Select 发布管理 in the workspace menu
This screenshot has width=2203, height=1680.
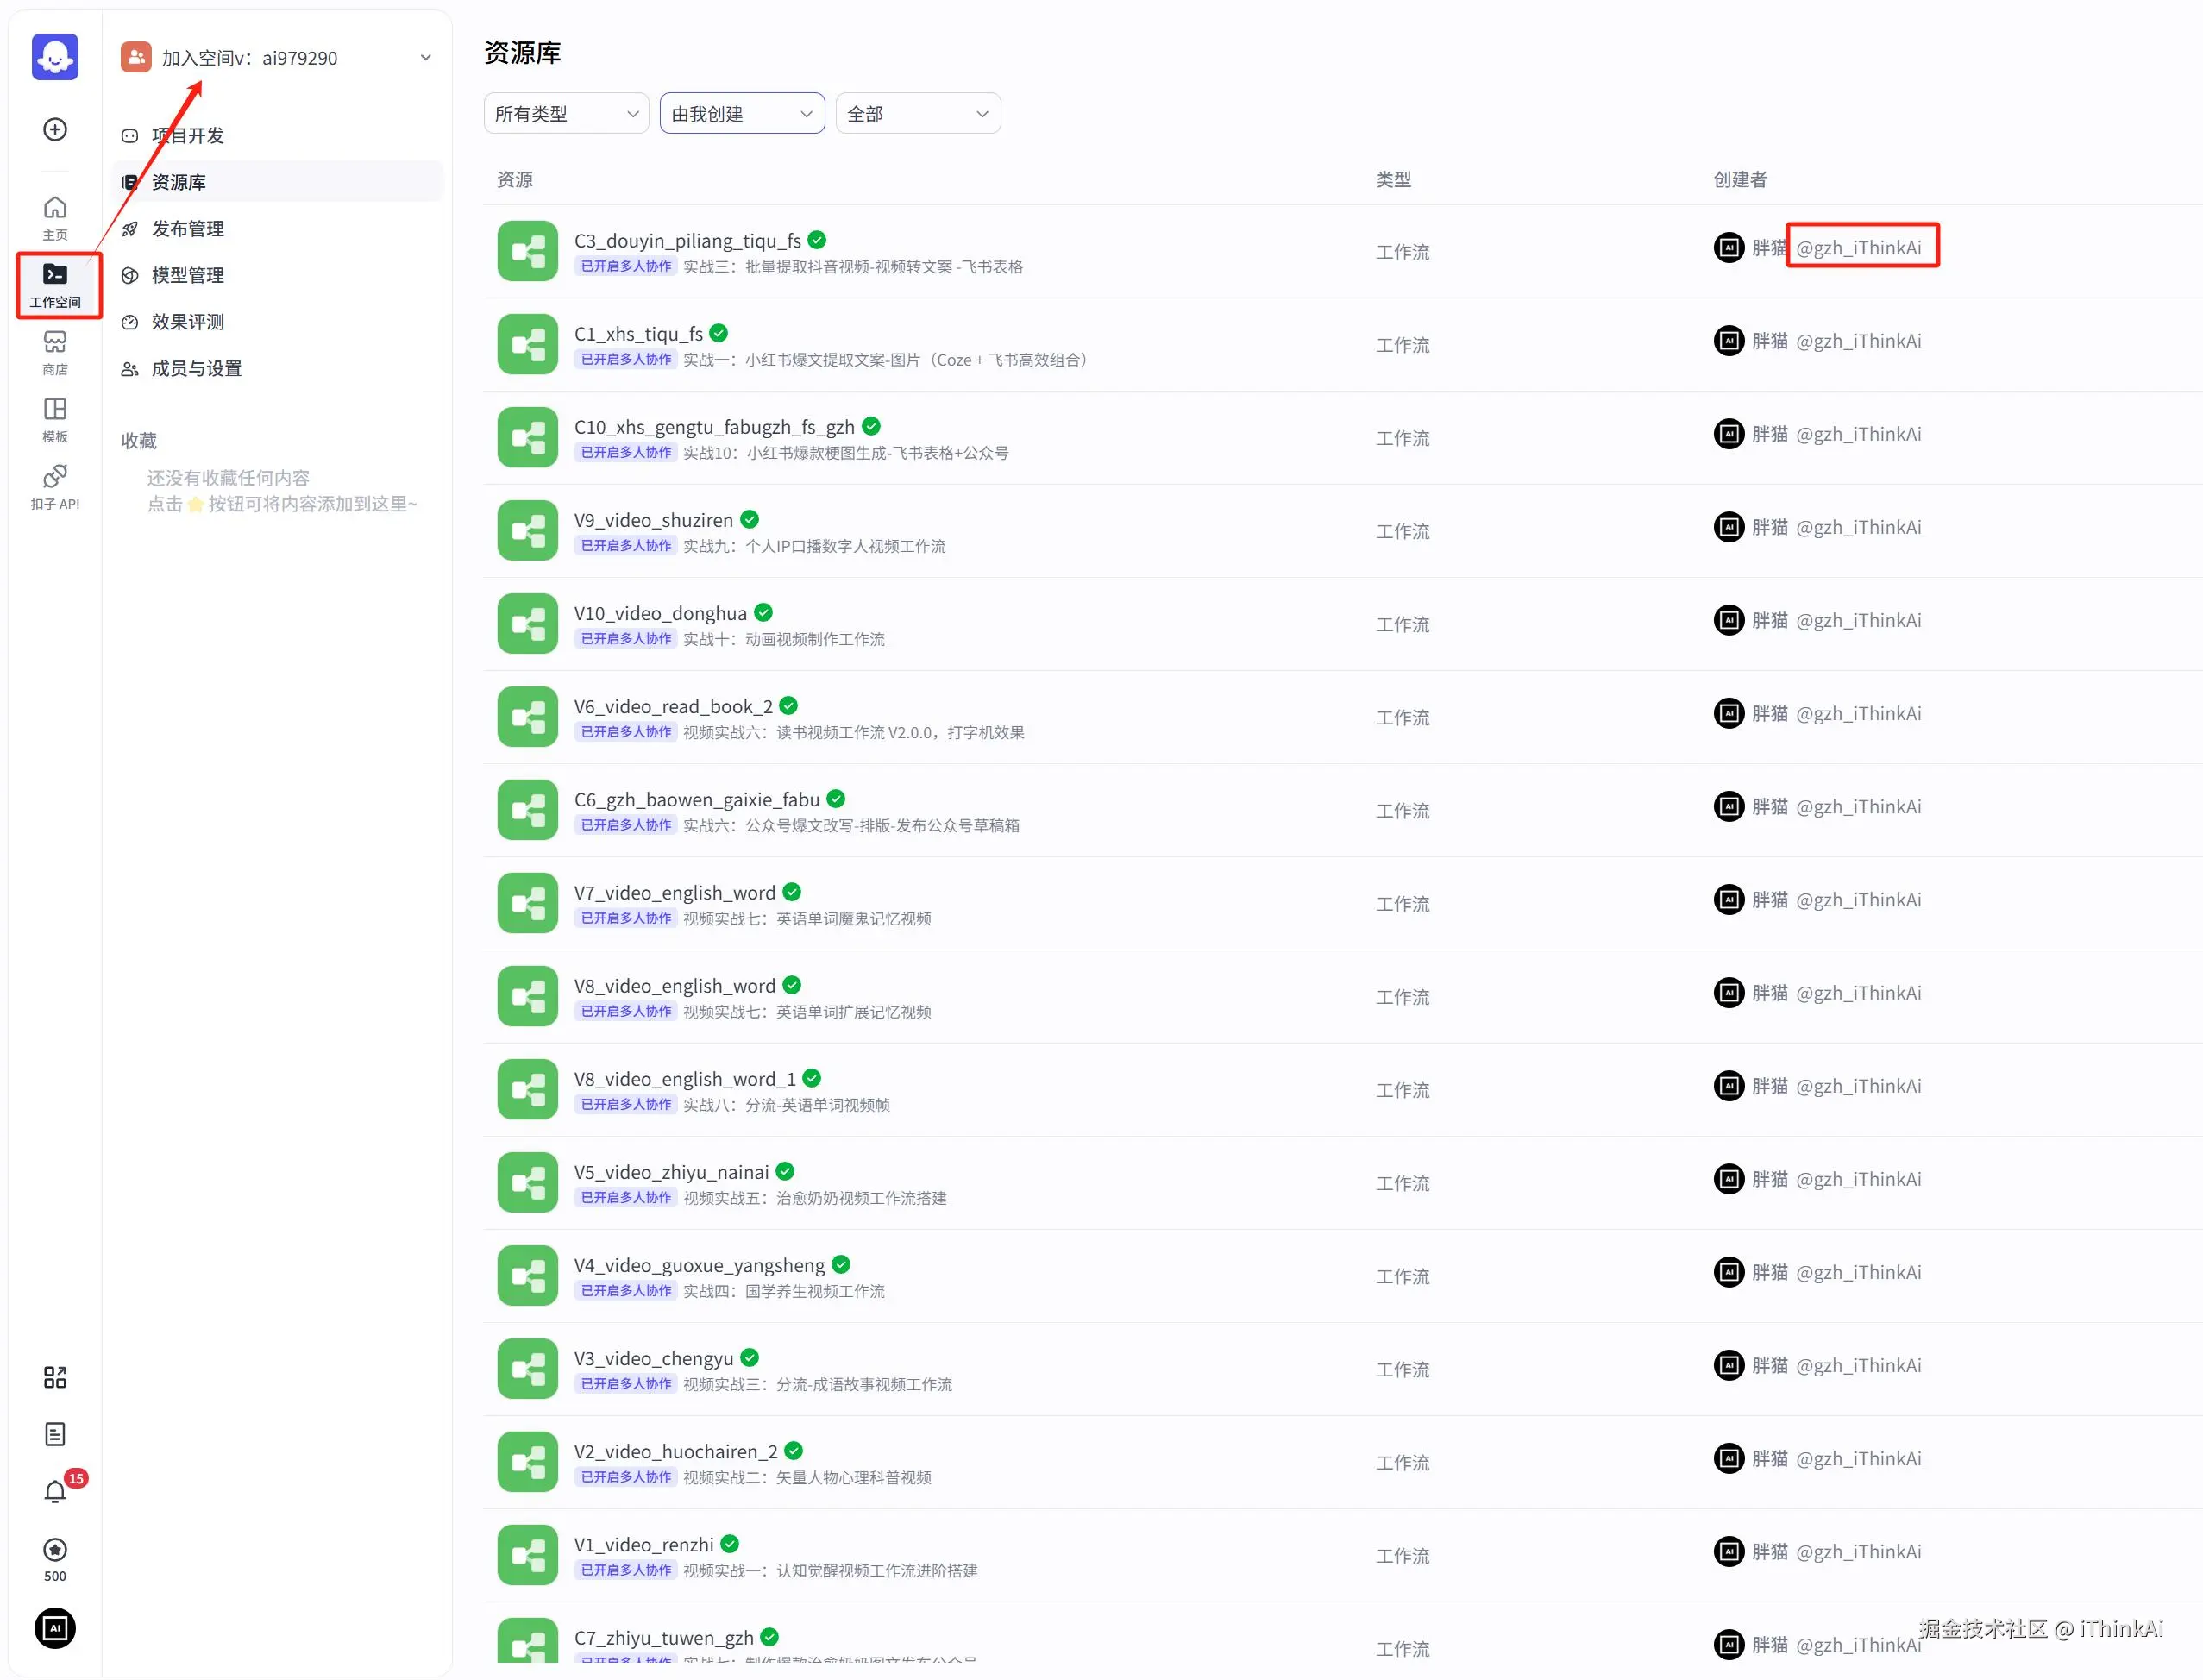point(188,229)
